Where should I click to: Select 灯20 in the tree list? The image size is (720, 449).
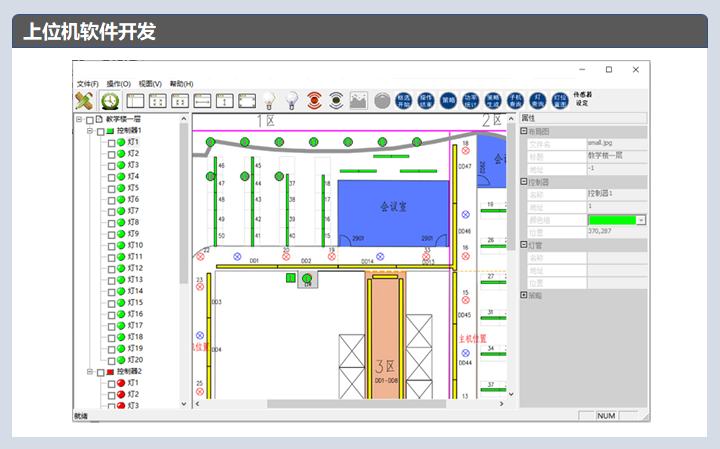135,360
